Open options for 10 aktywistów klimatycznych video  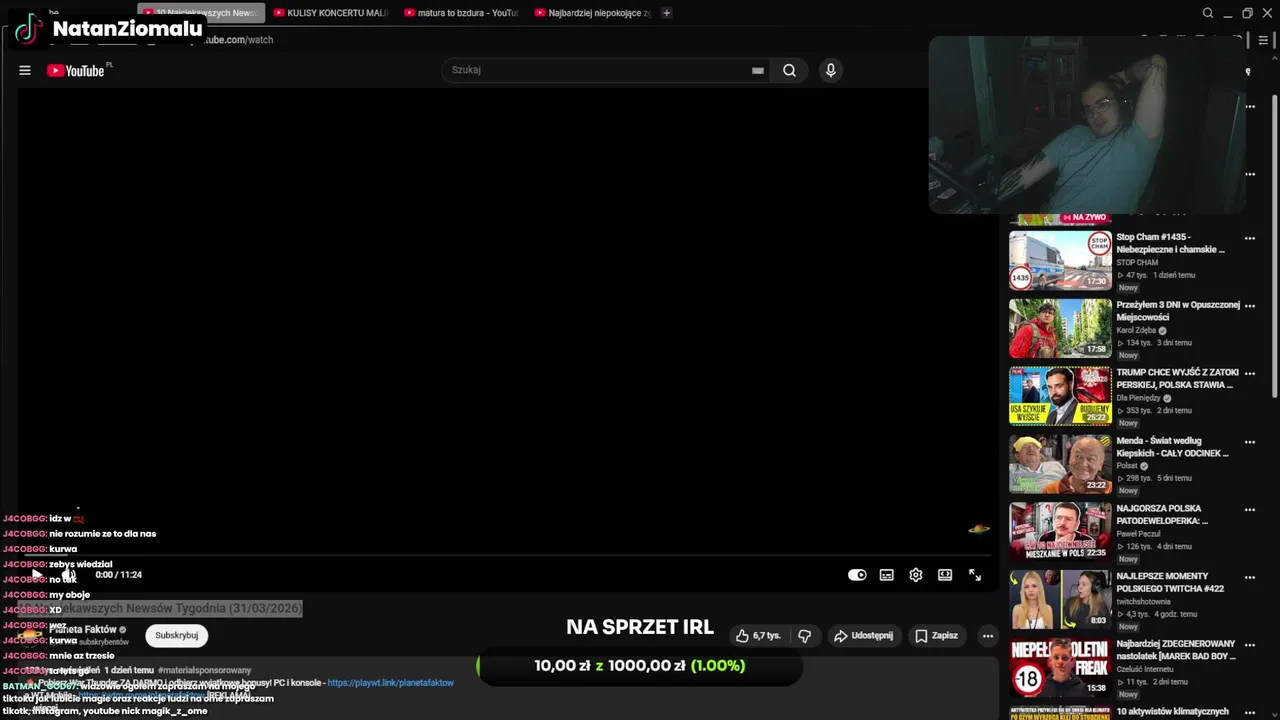coord(1249,712)
